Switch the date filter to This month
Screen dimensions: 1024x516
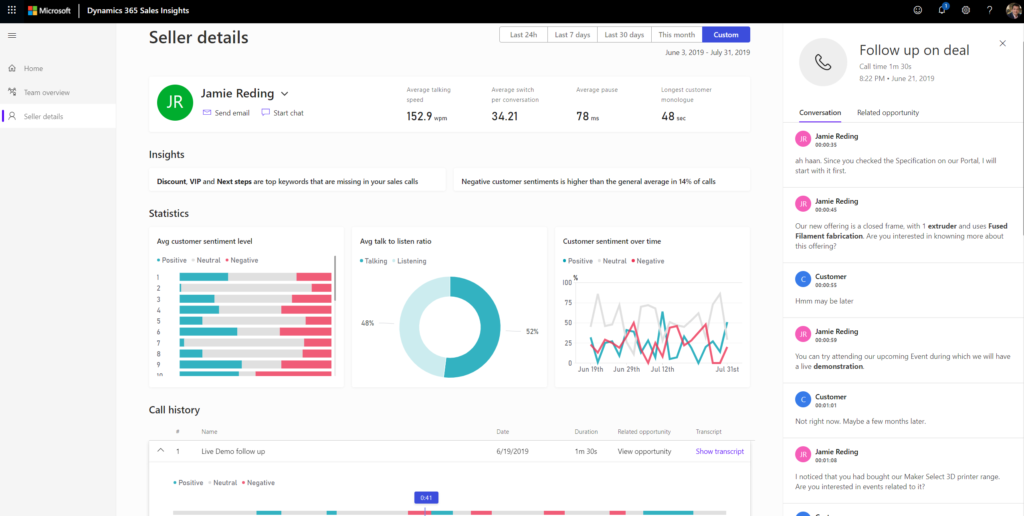point(677,35)
